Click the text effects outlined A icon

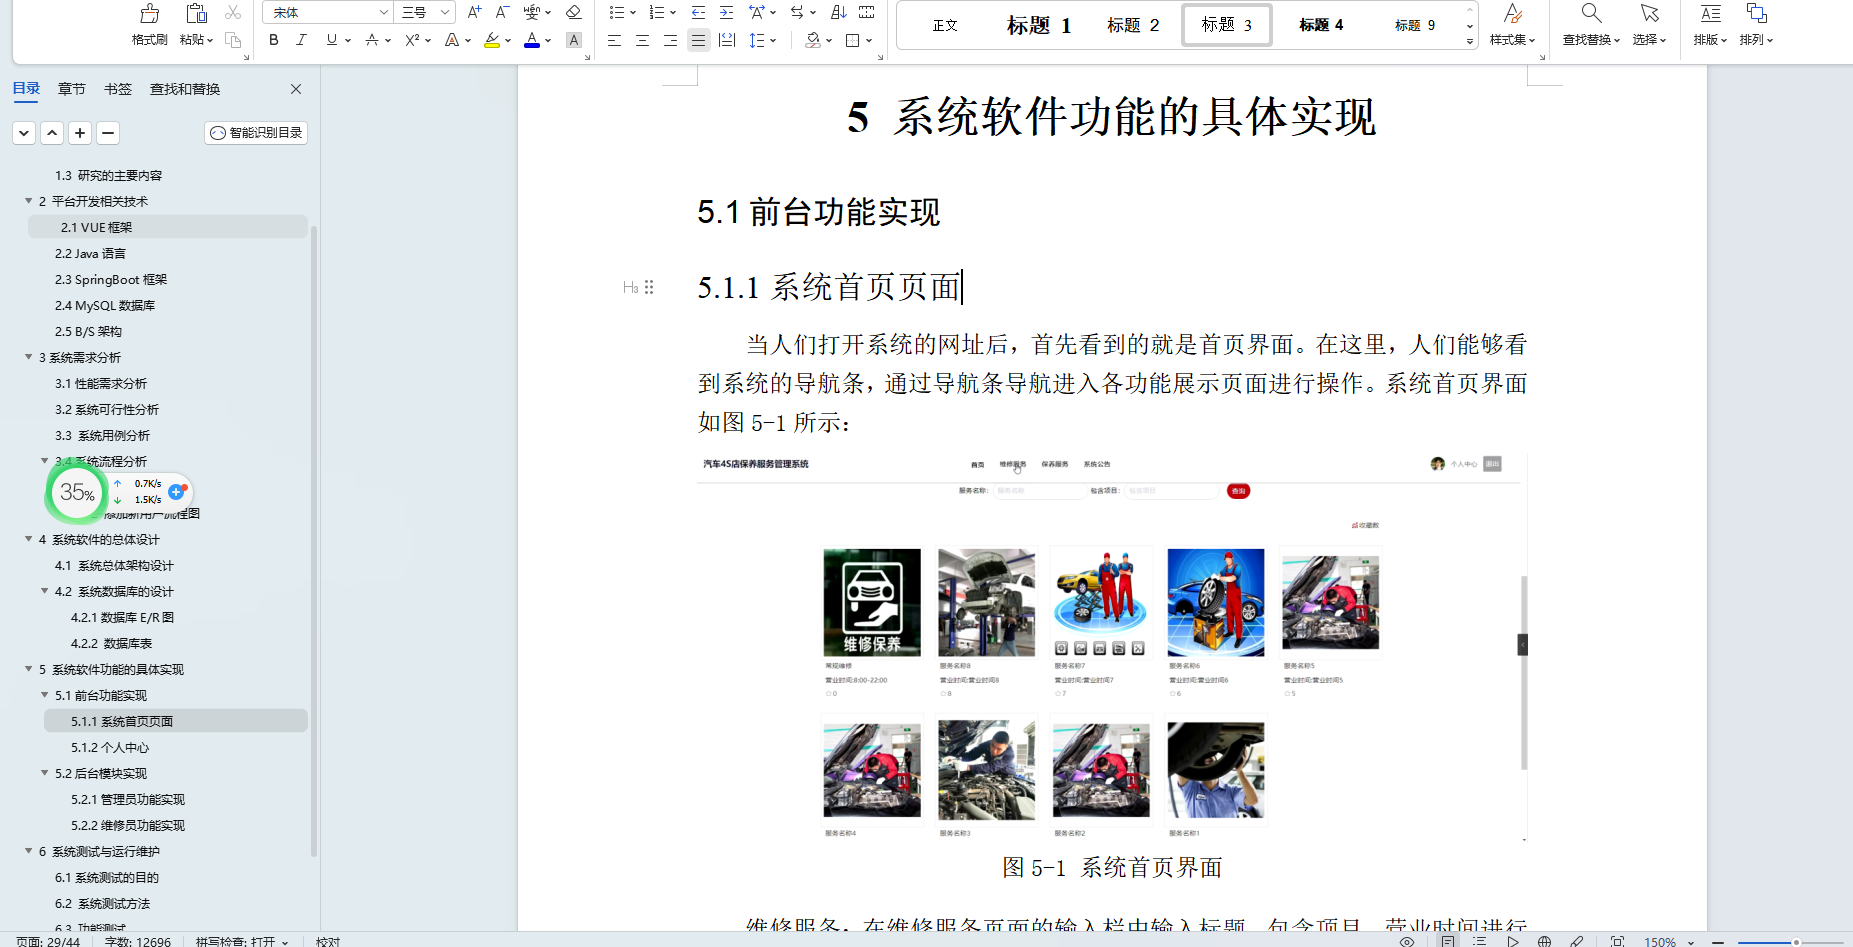[452, 40]
